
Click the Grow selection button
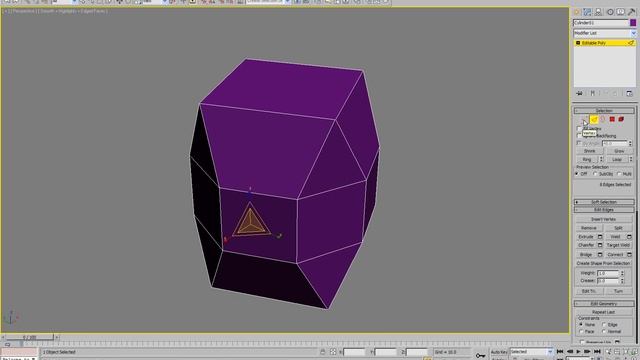click(619, 151)
